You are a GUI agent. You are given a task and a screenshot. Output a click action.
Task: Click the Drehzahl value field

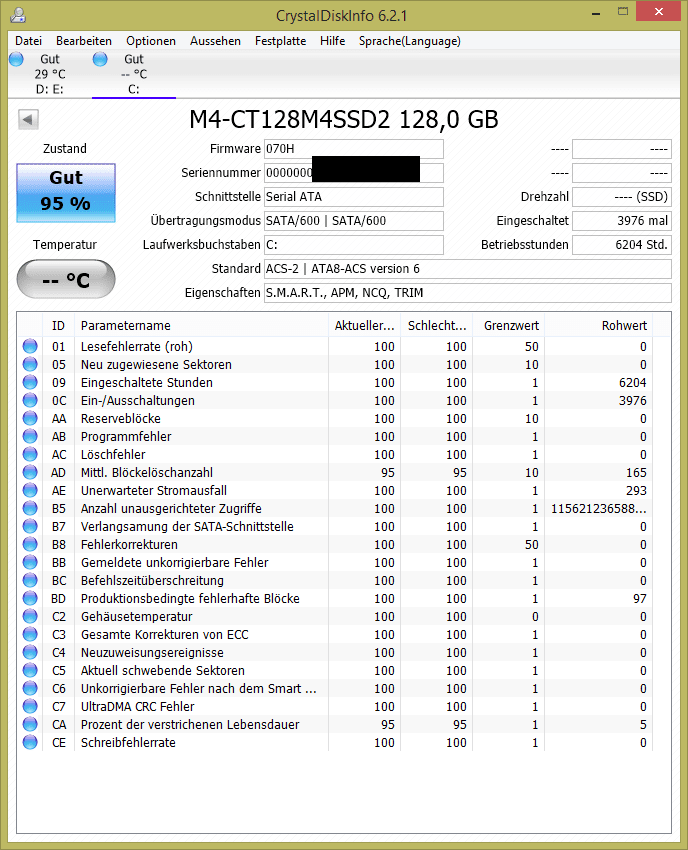click(x=622, y=197)
